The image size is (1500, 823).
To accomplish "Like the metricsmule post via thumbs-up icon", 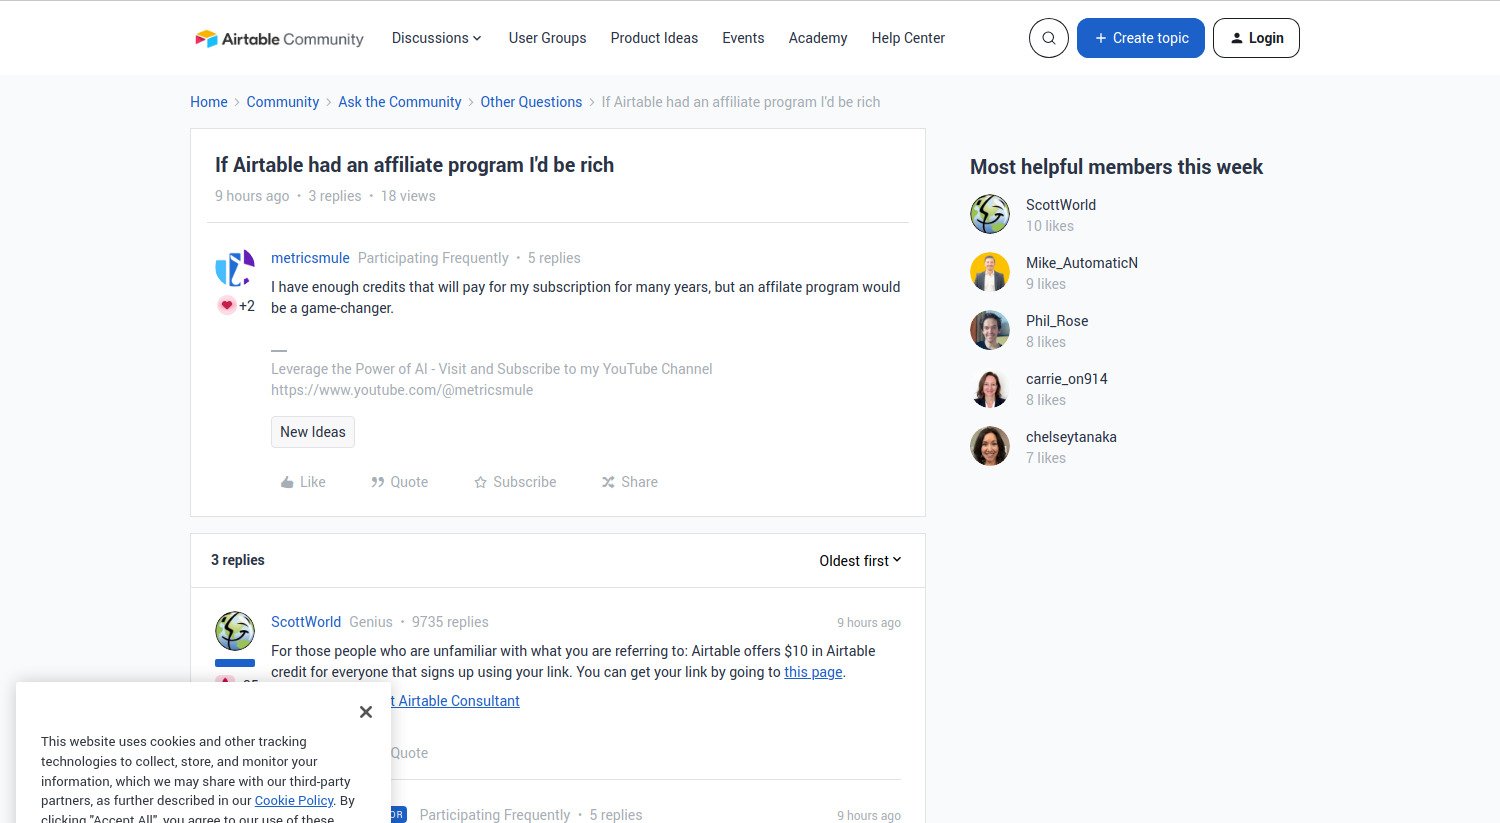I will pyautogui.click(x=287, y=481).
